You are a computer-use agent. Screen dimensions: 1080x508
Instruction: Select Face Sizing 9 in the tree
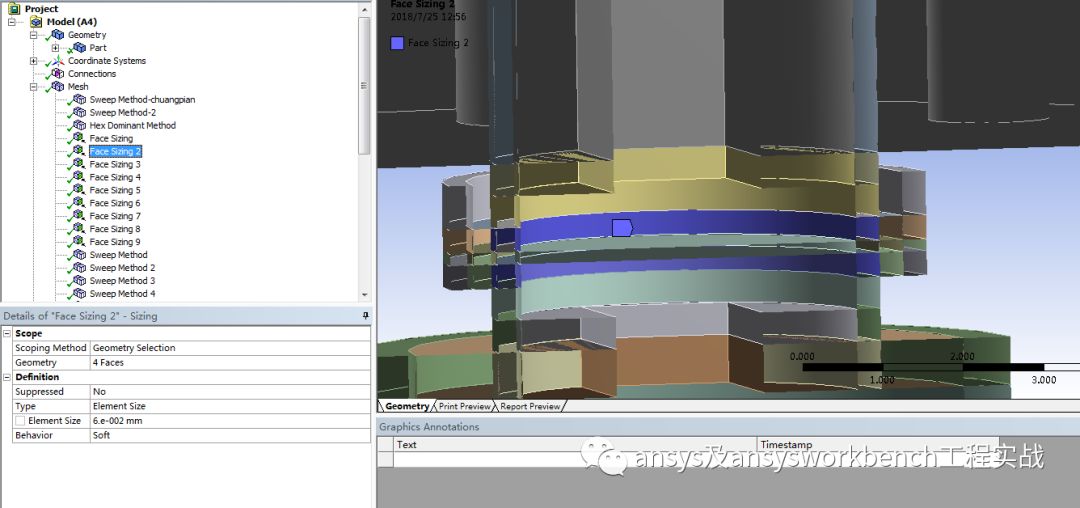tap(114, 242)
